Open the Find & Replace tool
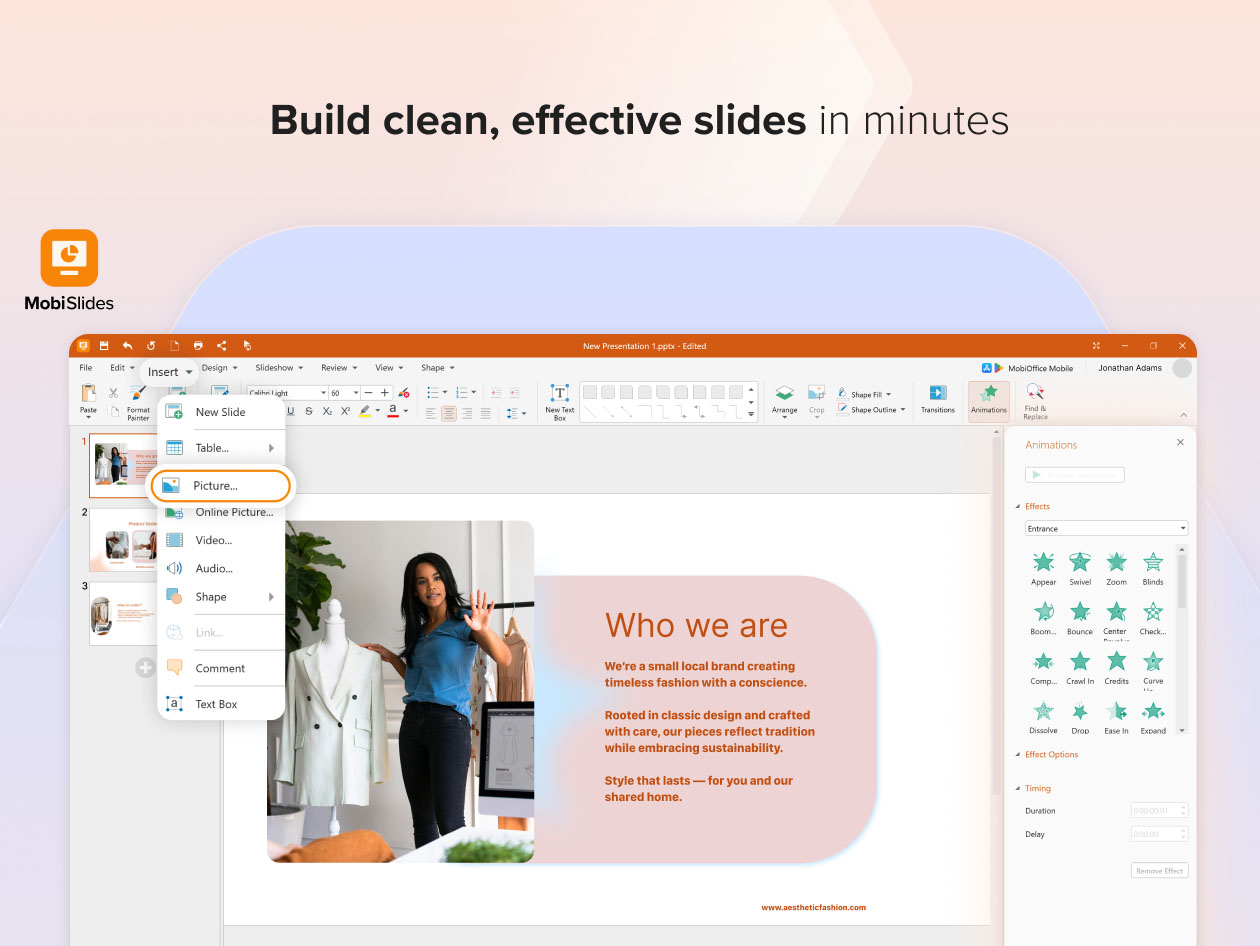The image size is (1260, 946). tap(1035, 399)
